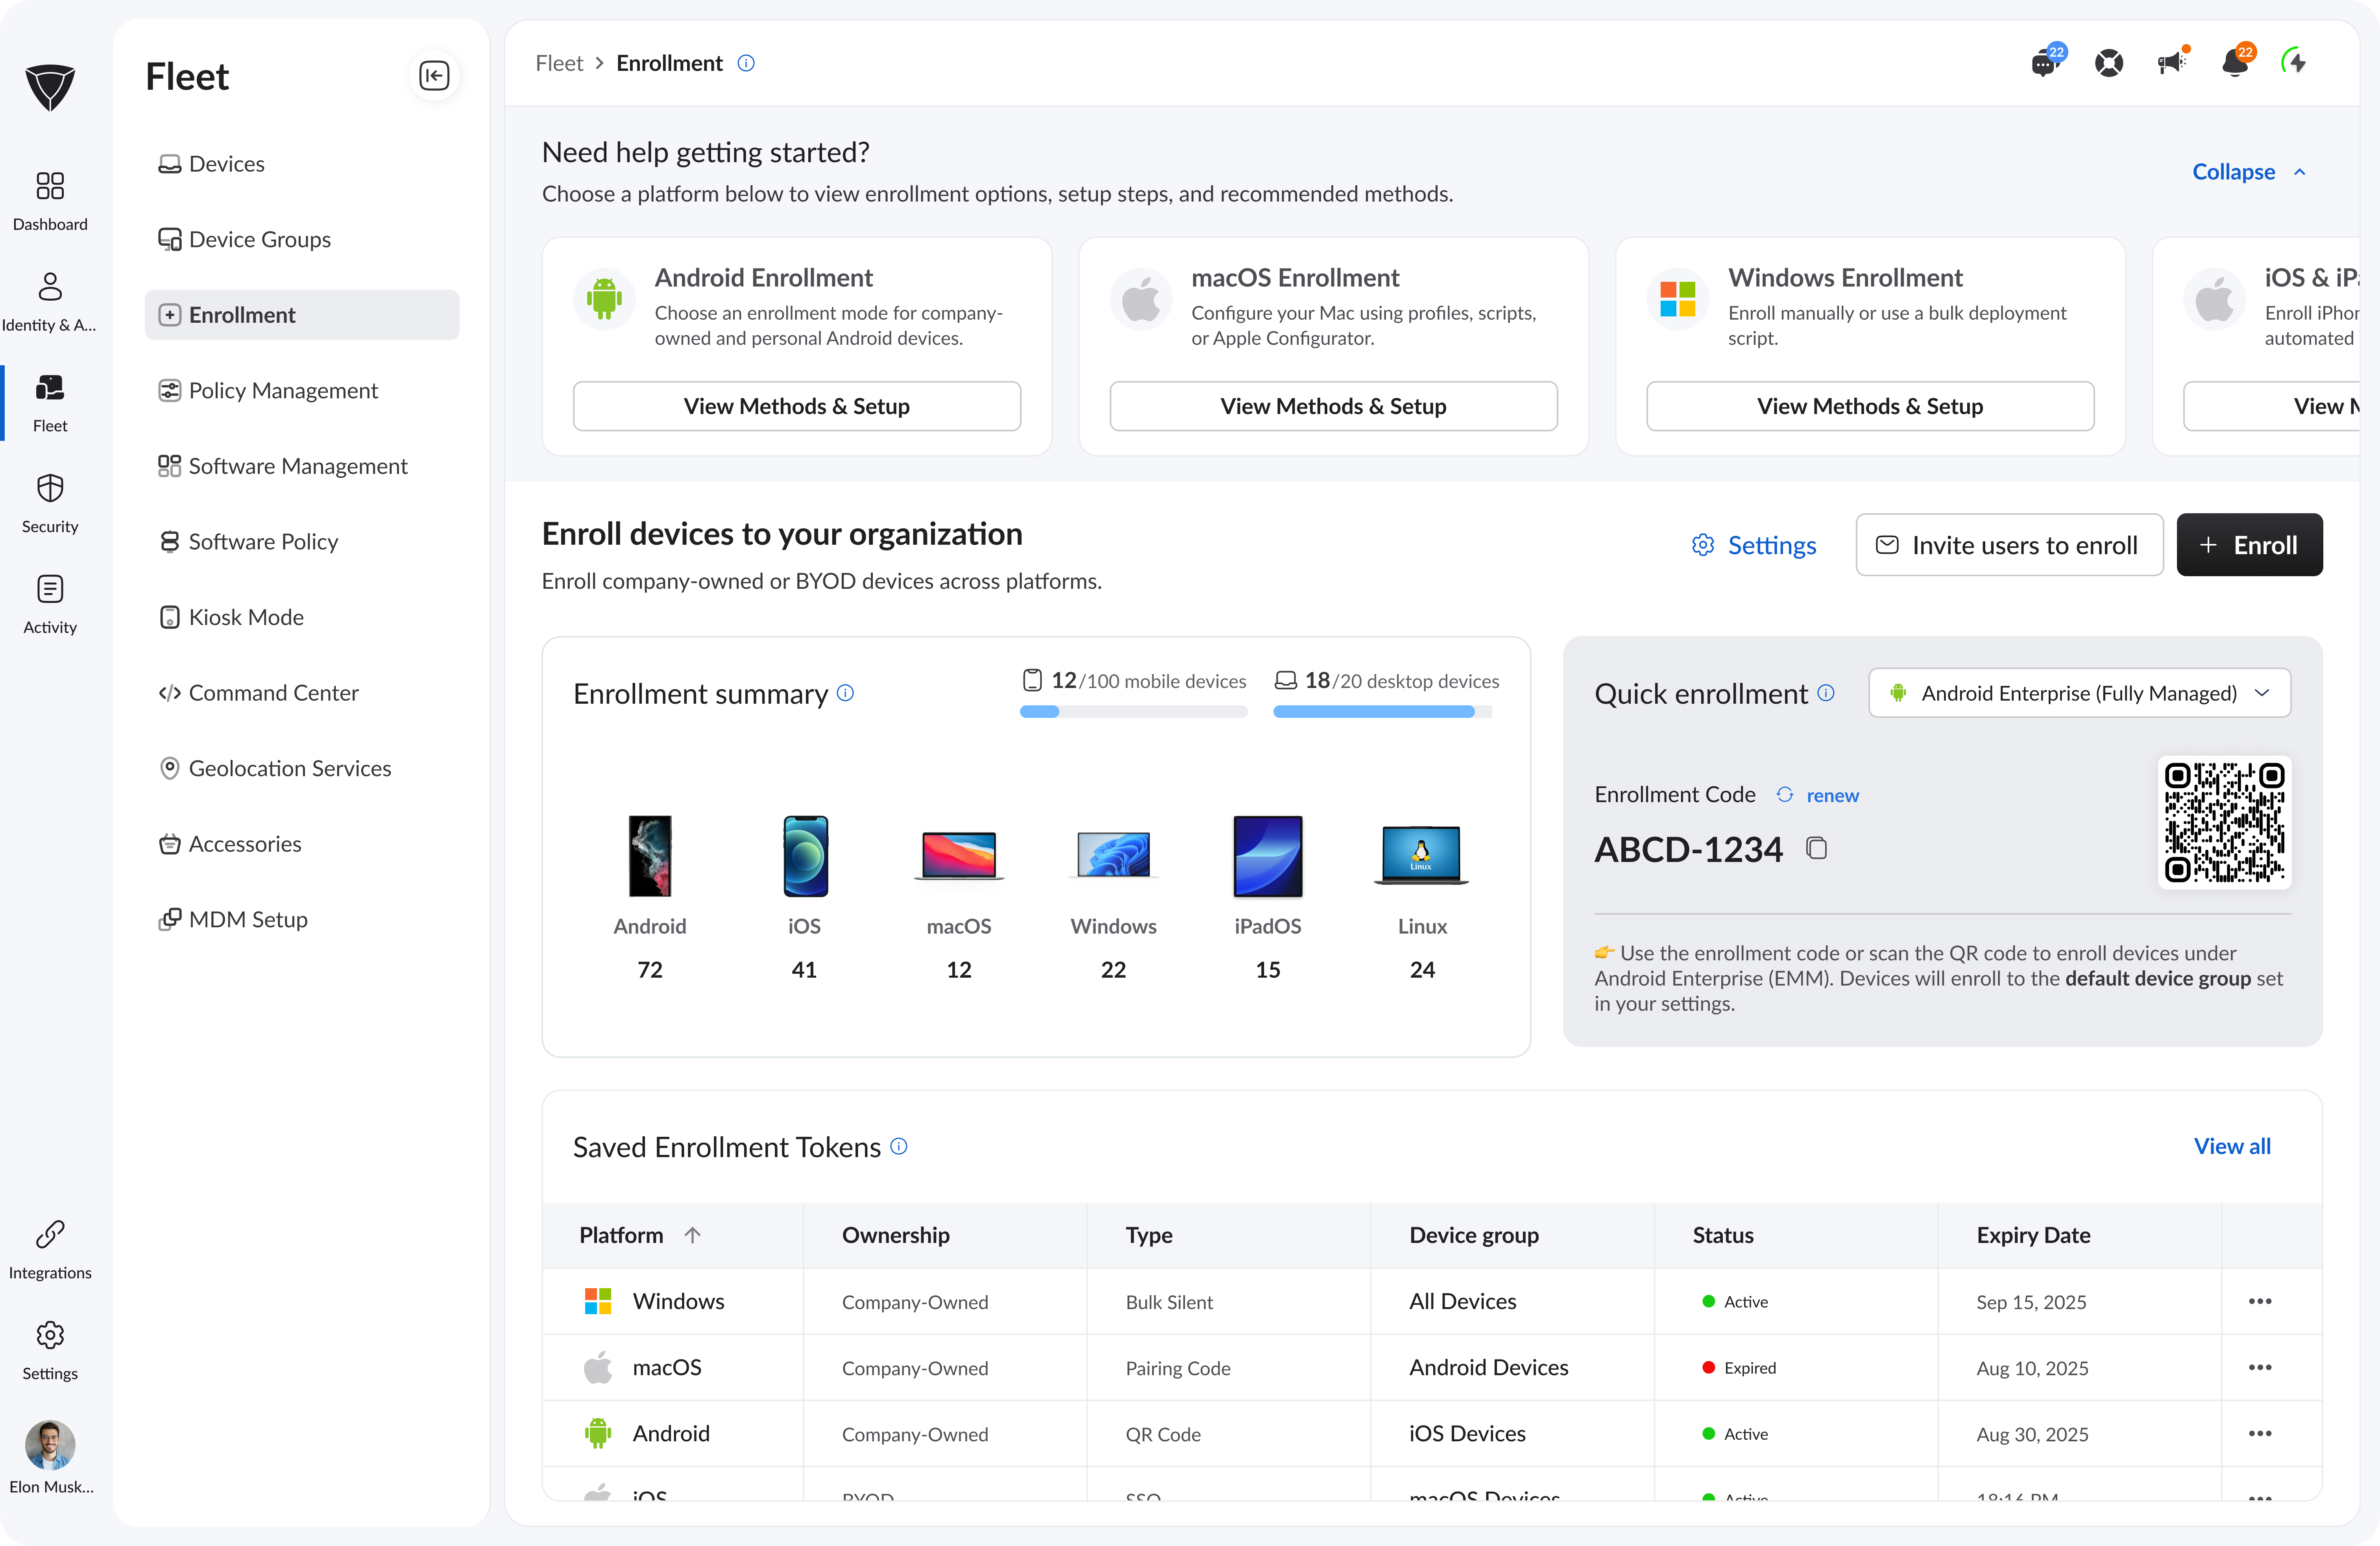
Task: Click the info icon next to Quick enrollment
Action: click(x=1826, y=693)
